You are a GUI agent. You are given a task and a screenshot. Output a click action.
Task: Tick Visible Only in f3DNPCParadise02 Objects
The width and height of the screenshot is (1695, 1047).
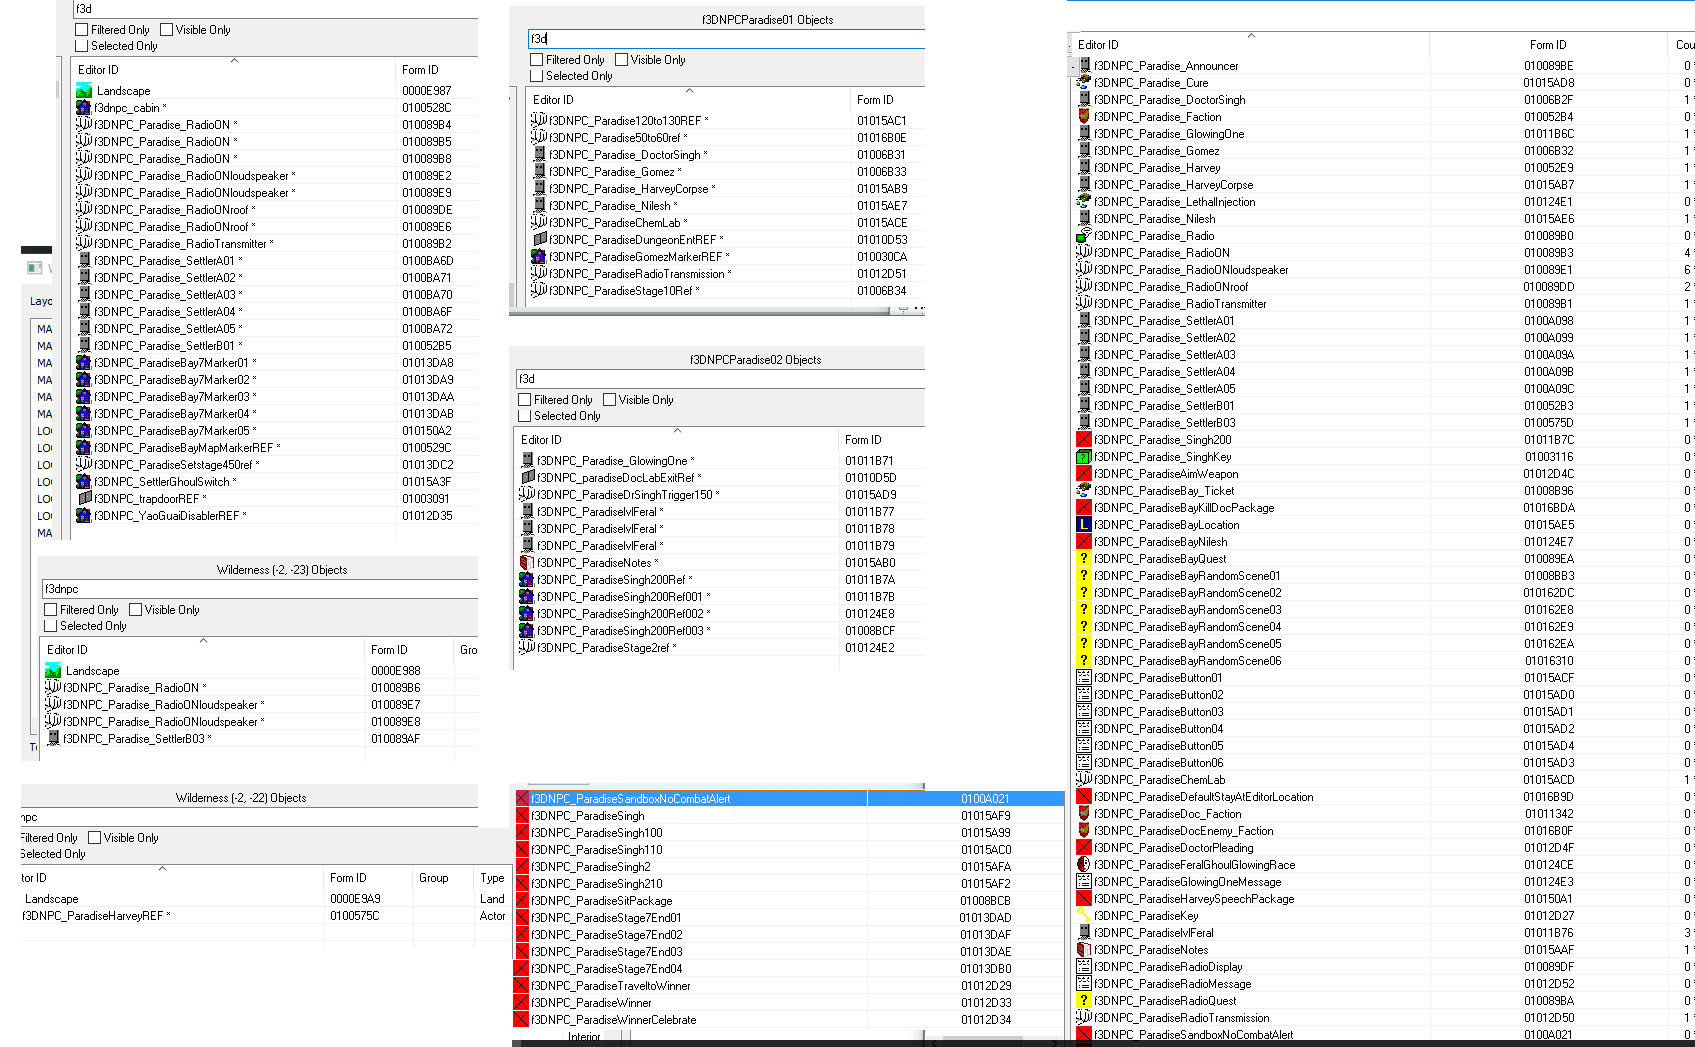click(x=610, y=400)
